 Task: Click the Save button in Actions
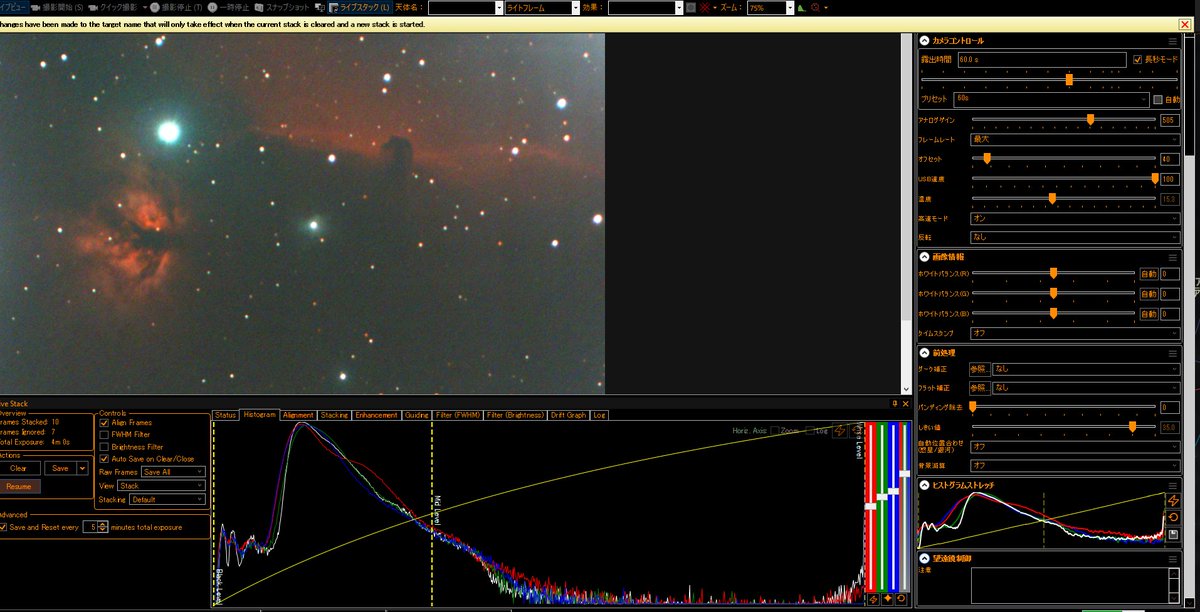(x=60, y=468)
